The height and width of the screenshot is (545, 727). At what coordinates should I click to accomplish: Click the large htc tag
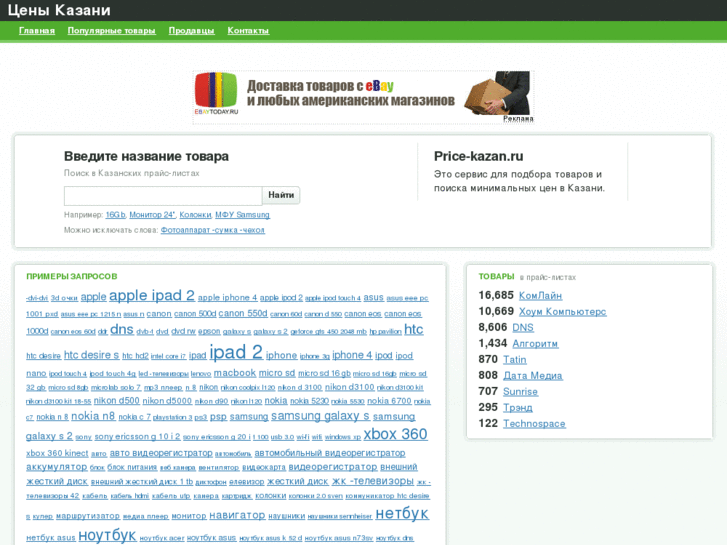pos(414,329)
